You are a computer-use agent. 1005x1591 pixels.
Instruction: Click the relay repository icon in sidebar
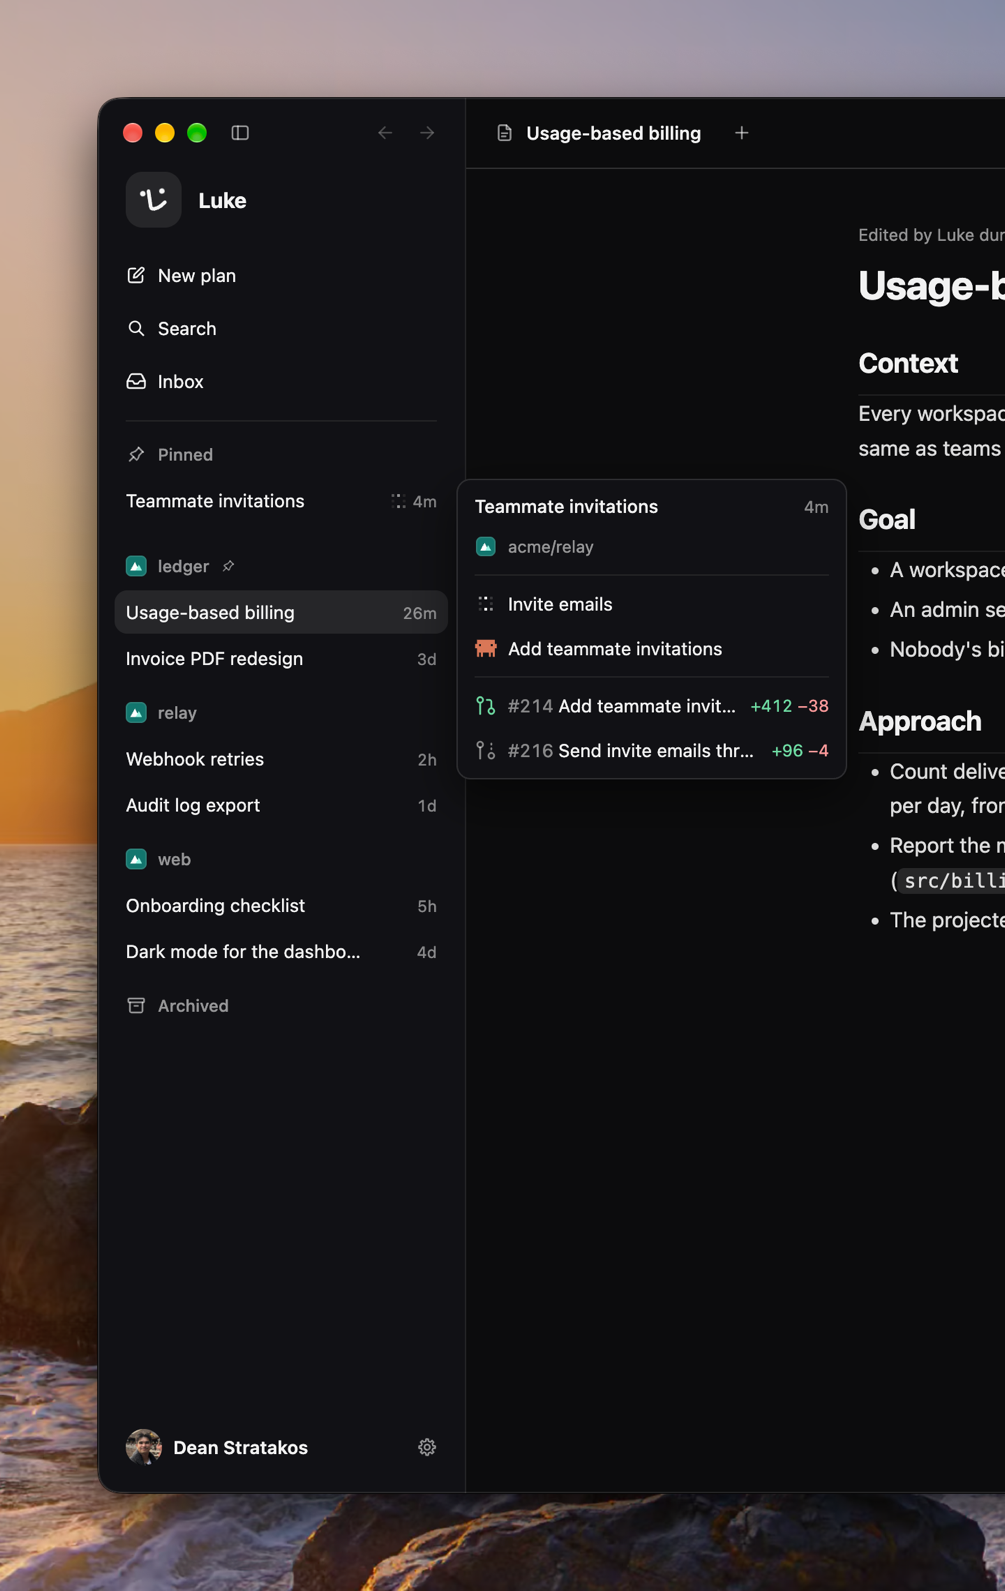pos(136,713)
